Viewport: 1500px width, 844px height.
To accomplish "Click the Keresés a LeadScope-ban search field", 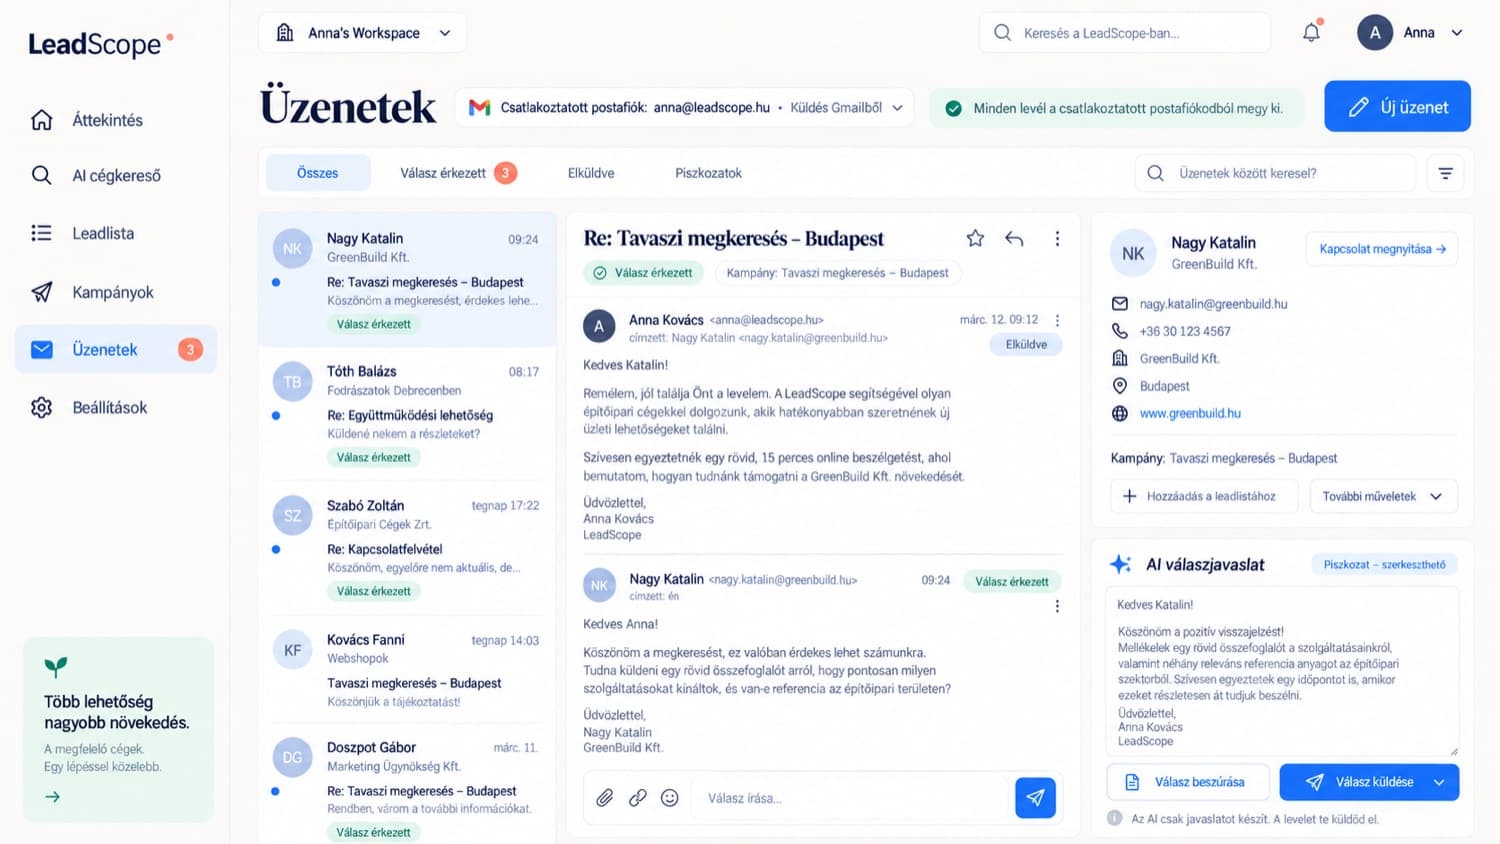I will (x=1125, y=33).
